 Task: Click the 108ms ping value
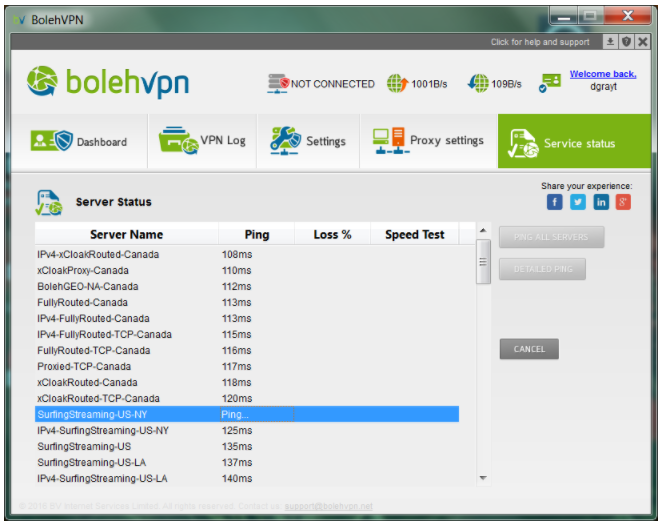coord(237,255)
